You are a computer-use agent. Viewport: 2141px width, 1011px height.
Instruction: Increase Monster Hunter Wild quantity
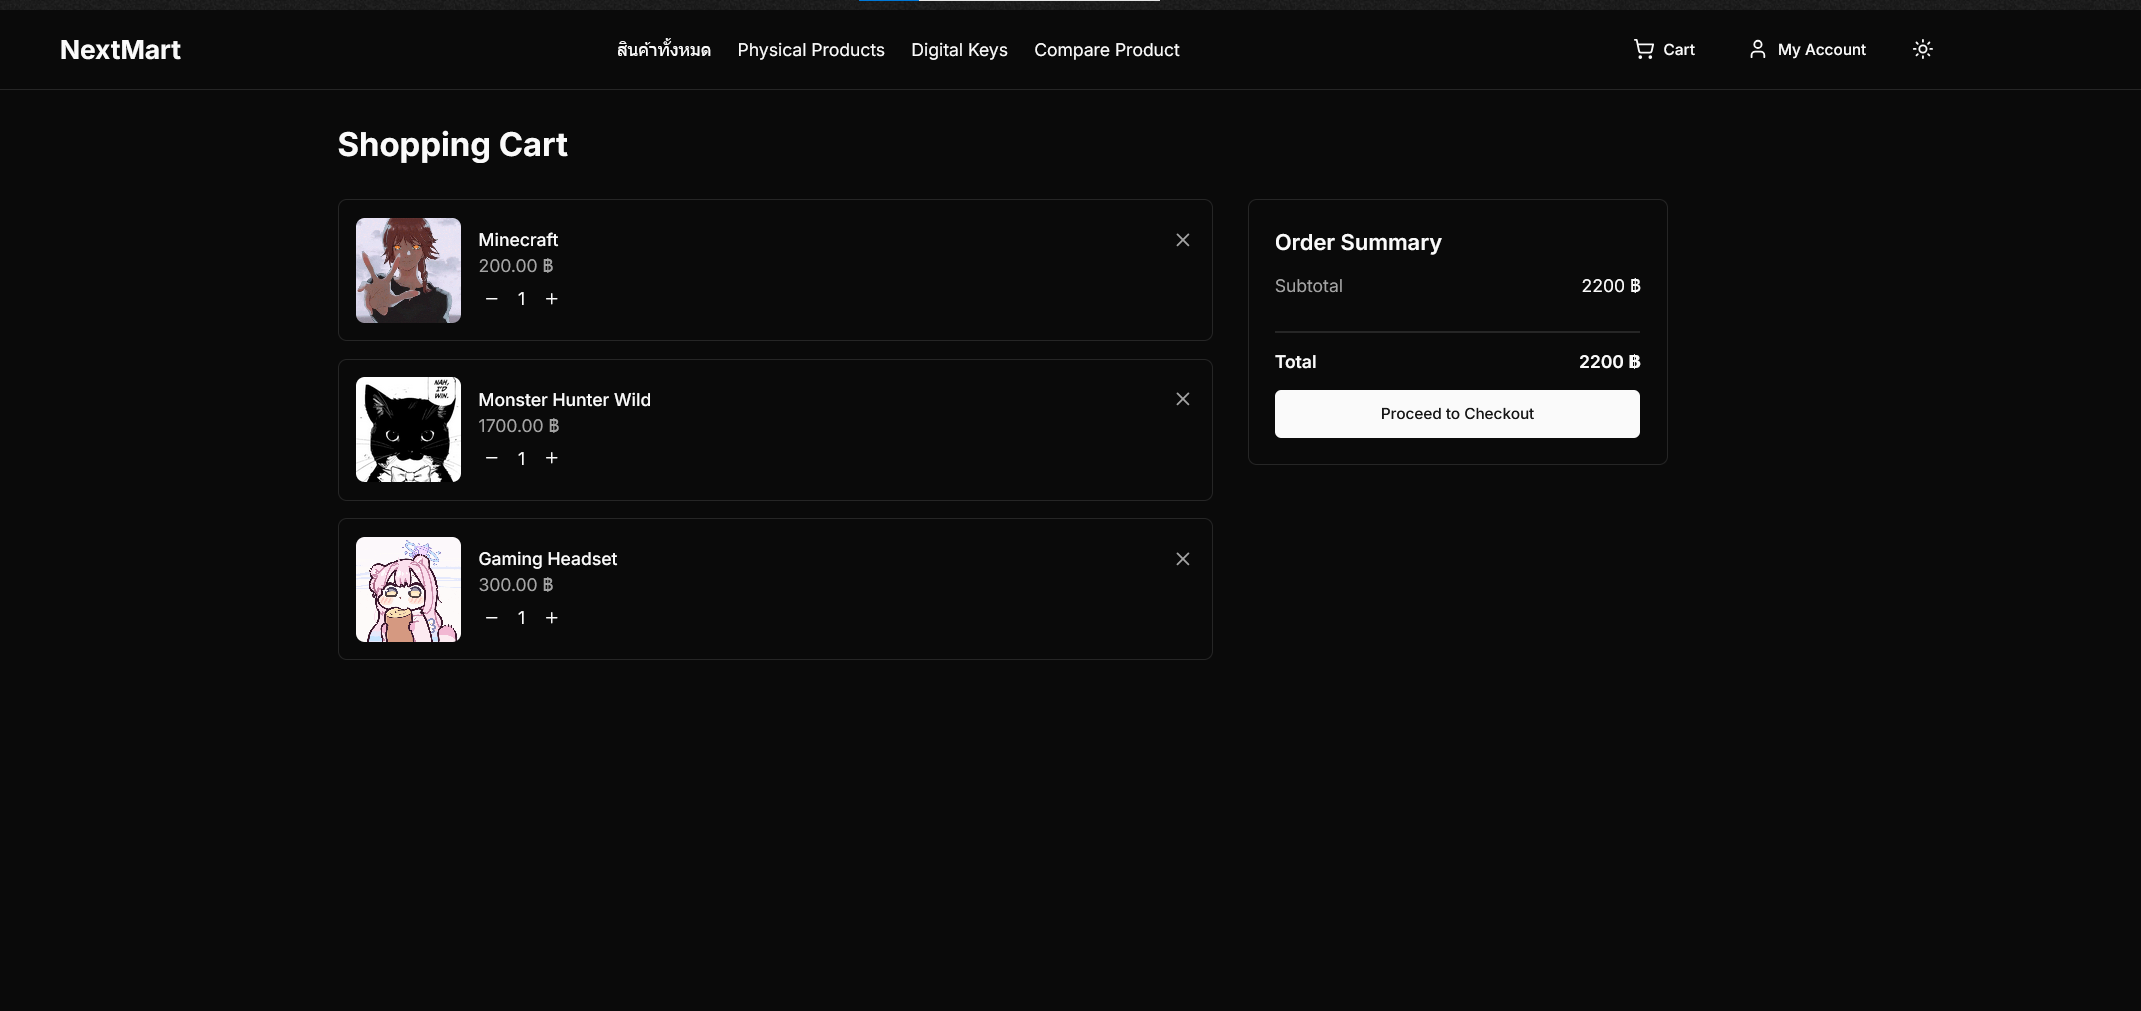[x=551, y=458]
